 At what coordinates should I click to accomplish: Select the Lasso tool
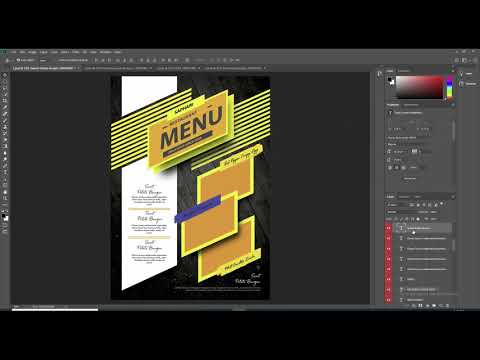click(5, 88)
